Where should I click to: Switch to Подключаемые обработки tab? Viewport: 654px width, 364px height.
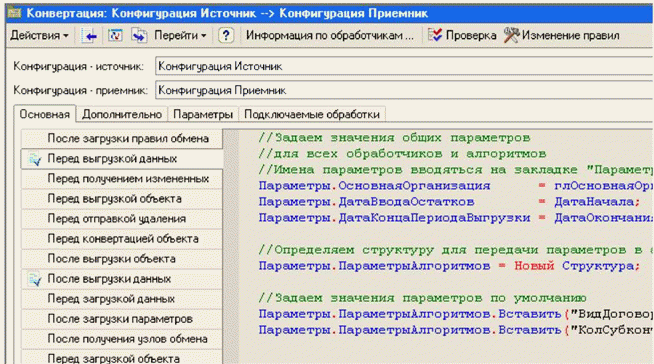312,114
